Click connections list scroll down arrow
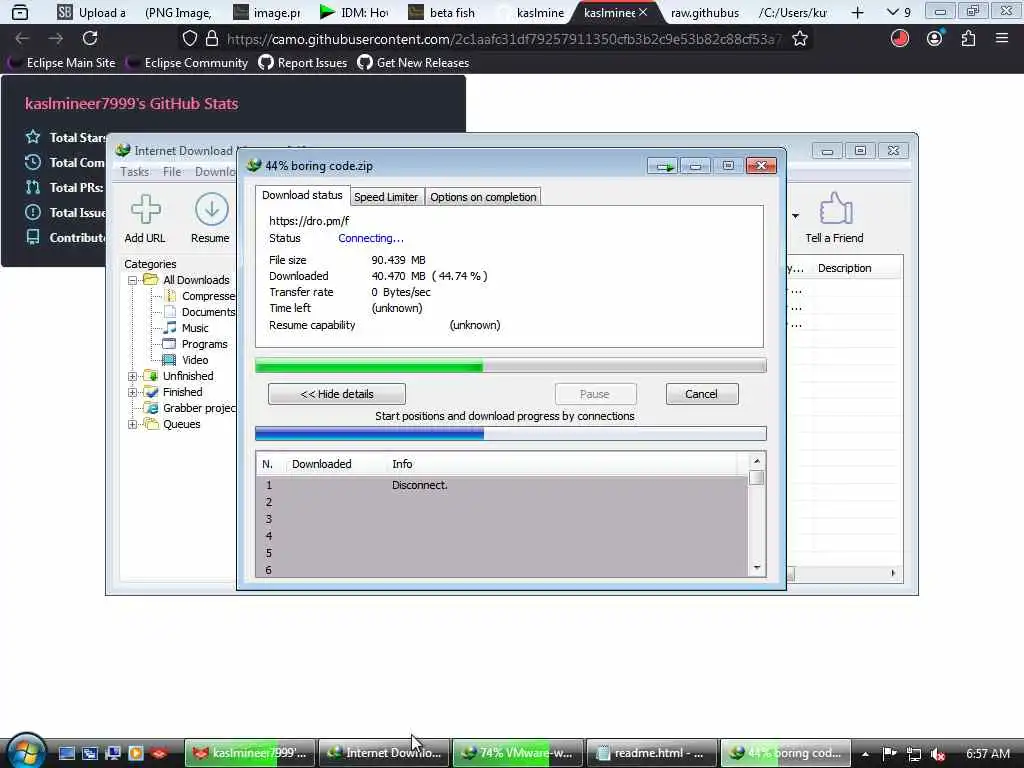 (757, 568)
